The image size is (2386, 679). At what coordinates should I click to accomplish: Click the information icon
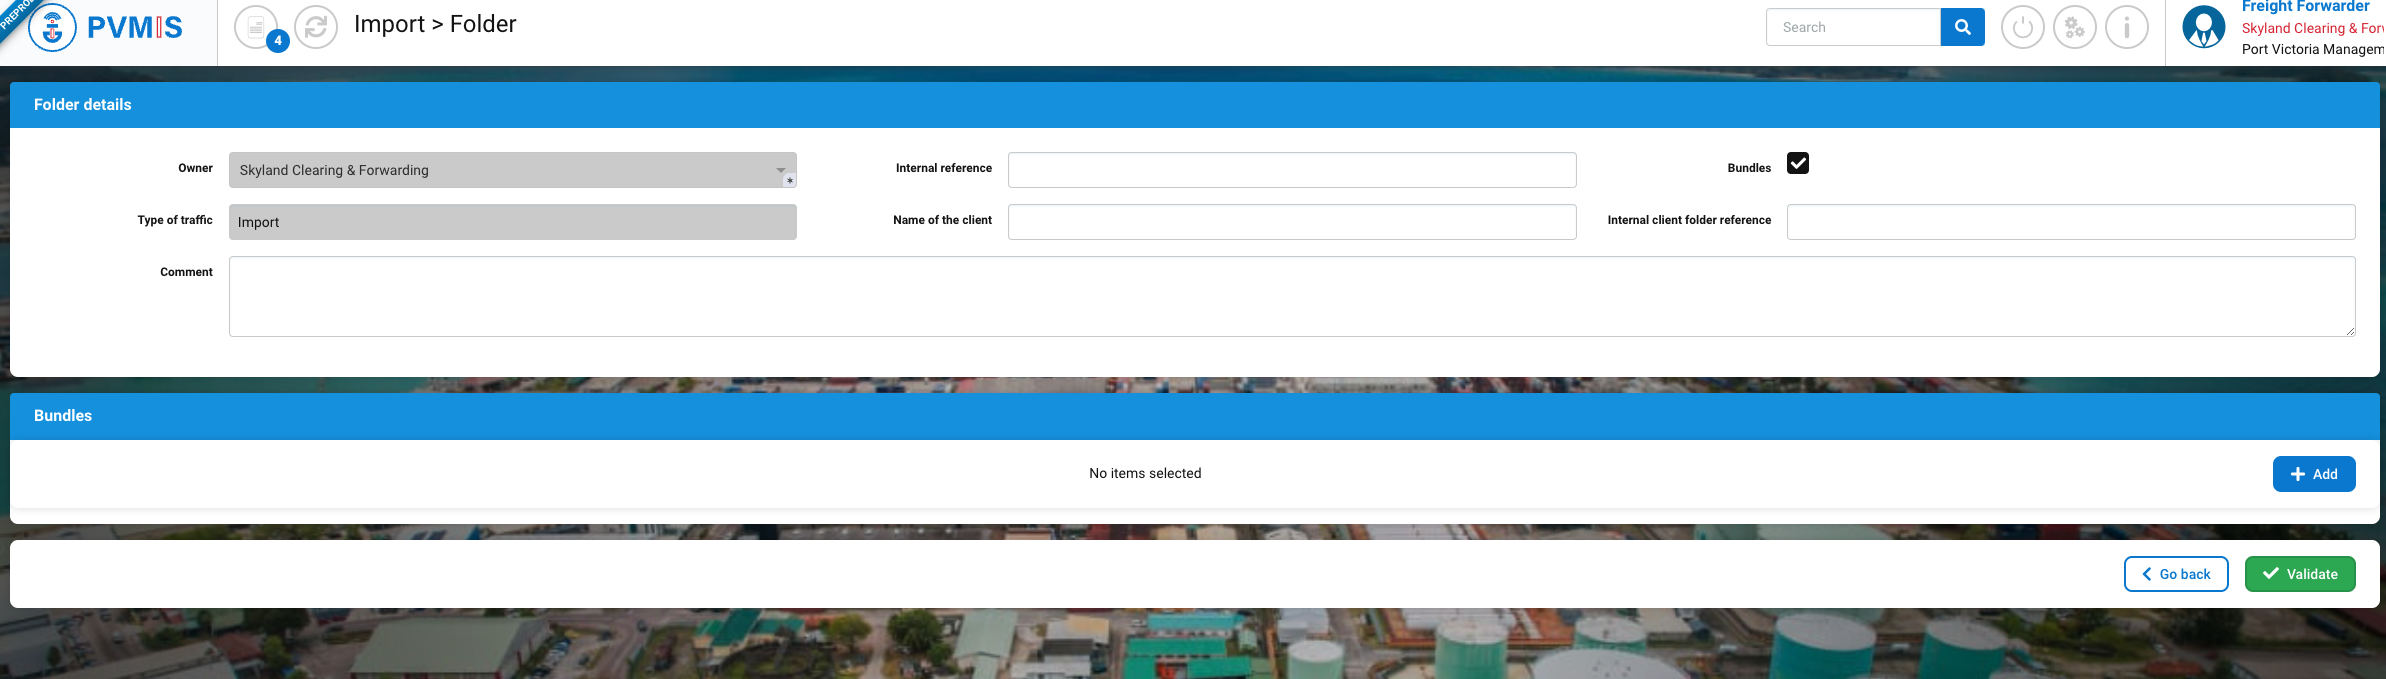[x=2126, y=28]
